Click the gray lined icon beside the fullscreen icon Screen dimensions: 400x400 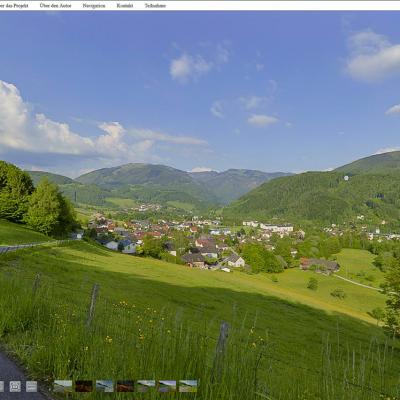point(32,386)
